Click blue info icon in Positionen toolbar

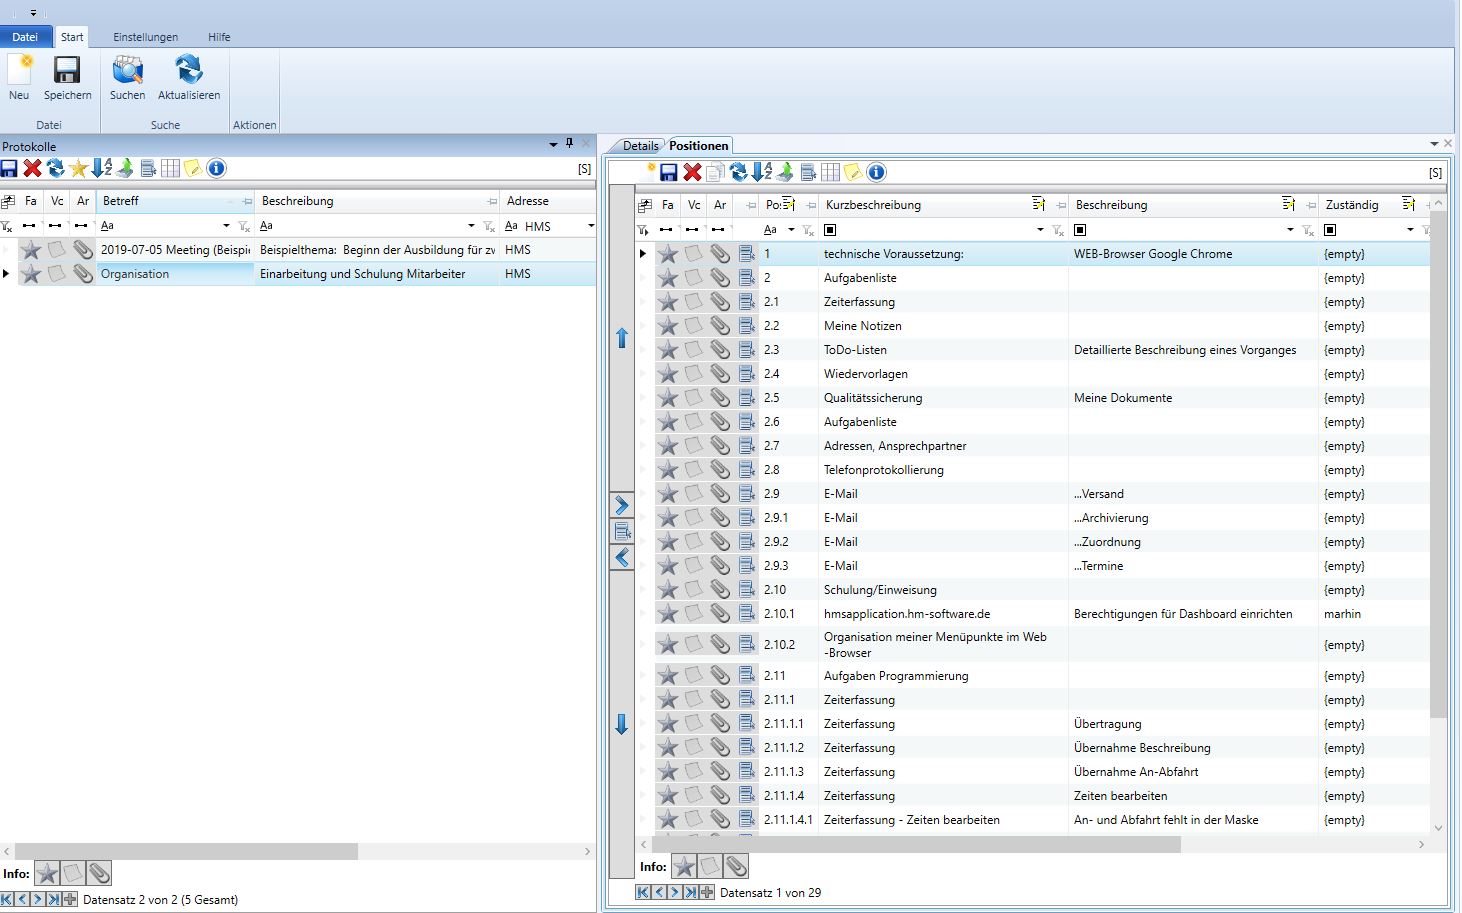(876, 172)
